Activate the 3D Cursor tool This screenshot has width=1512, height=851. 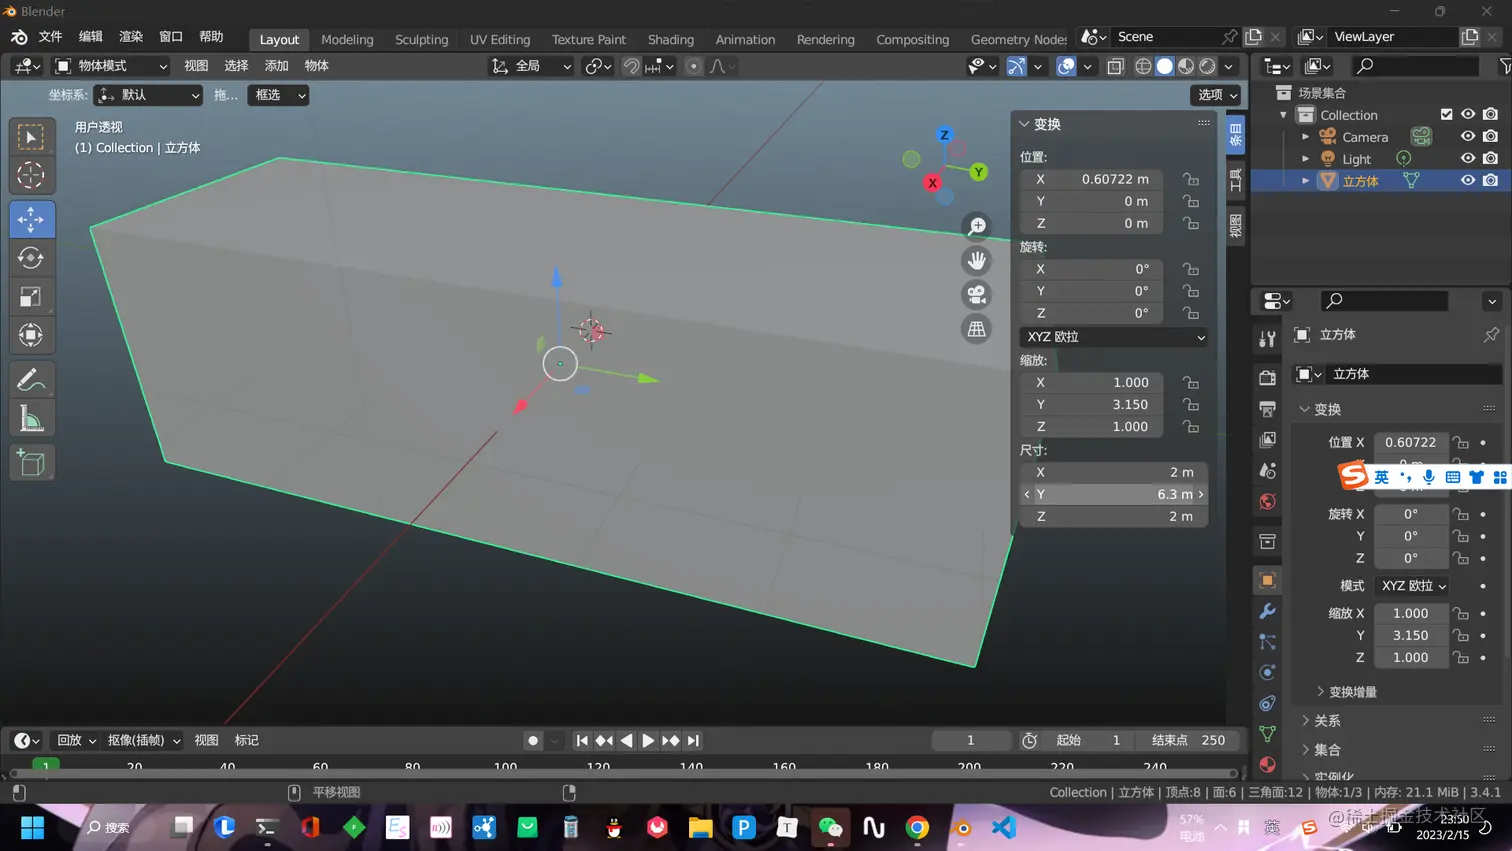tap(31, 175)
